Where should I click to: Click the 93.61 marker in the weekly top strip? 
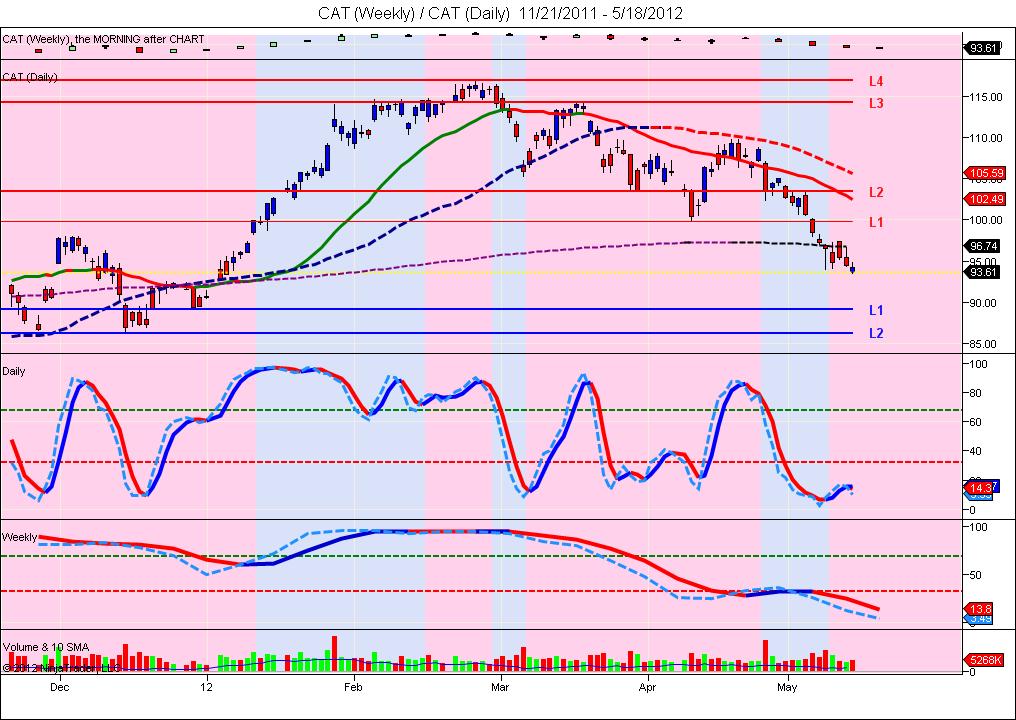coord(984,48)
